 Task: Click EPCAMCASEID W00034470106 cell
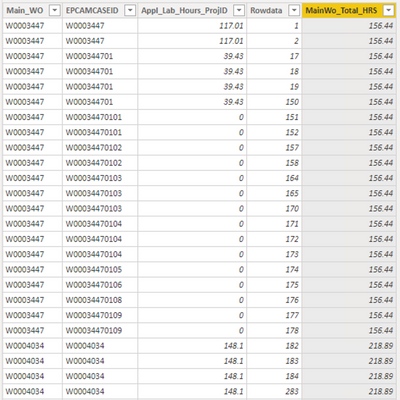[100, 285]
